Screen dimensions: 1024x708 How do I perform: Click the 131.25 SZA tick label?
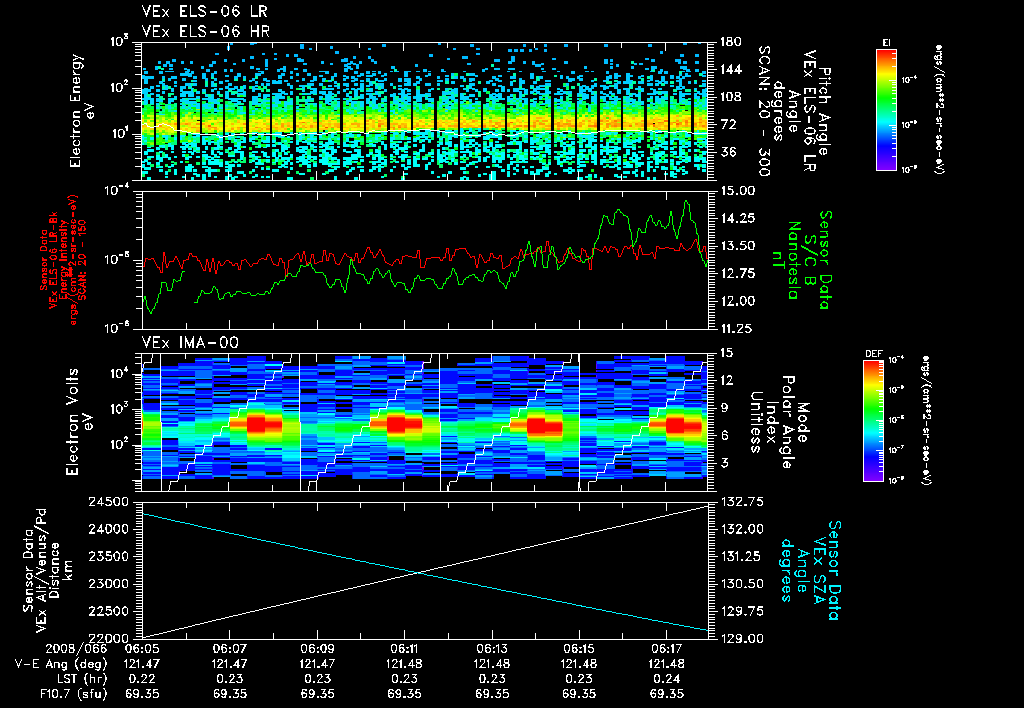tap(740, 556)
